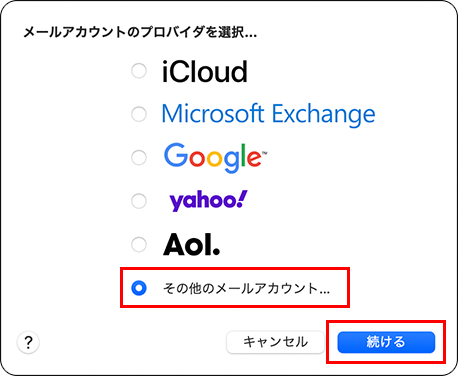Click the selected その他のメールアカウント radio button
The image size is (458, 376).
[139, 288]
